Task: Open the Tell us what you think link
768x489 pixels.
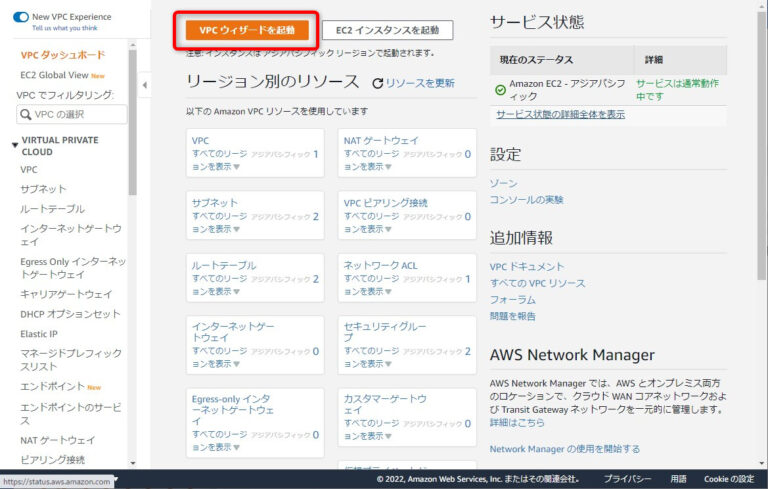Action: pyautogui.click(x=65, y=28)
